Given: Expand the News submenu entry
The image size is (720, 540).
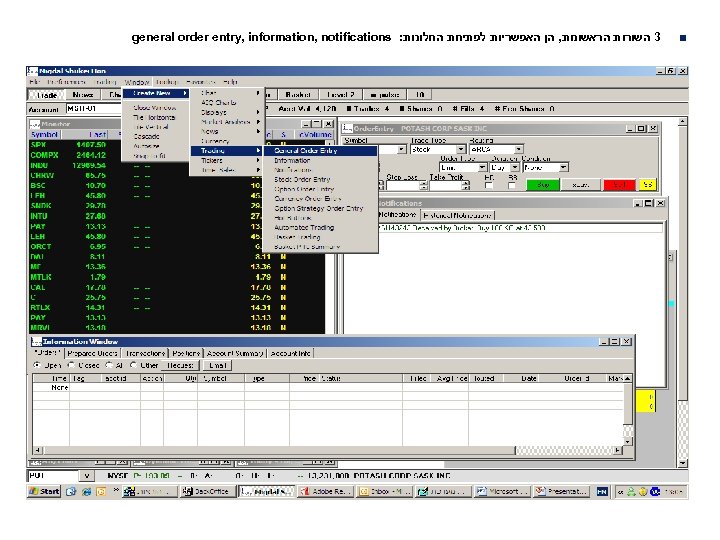Looking at the screenshot, I should pyautogui.click(x=227, y=131).
